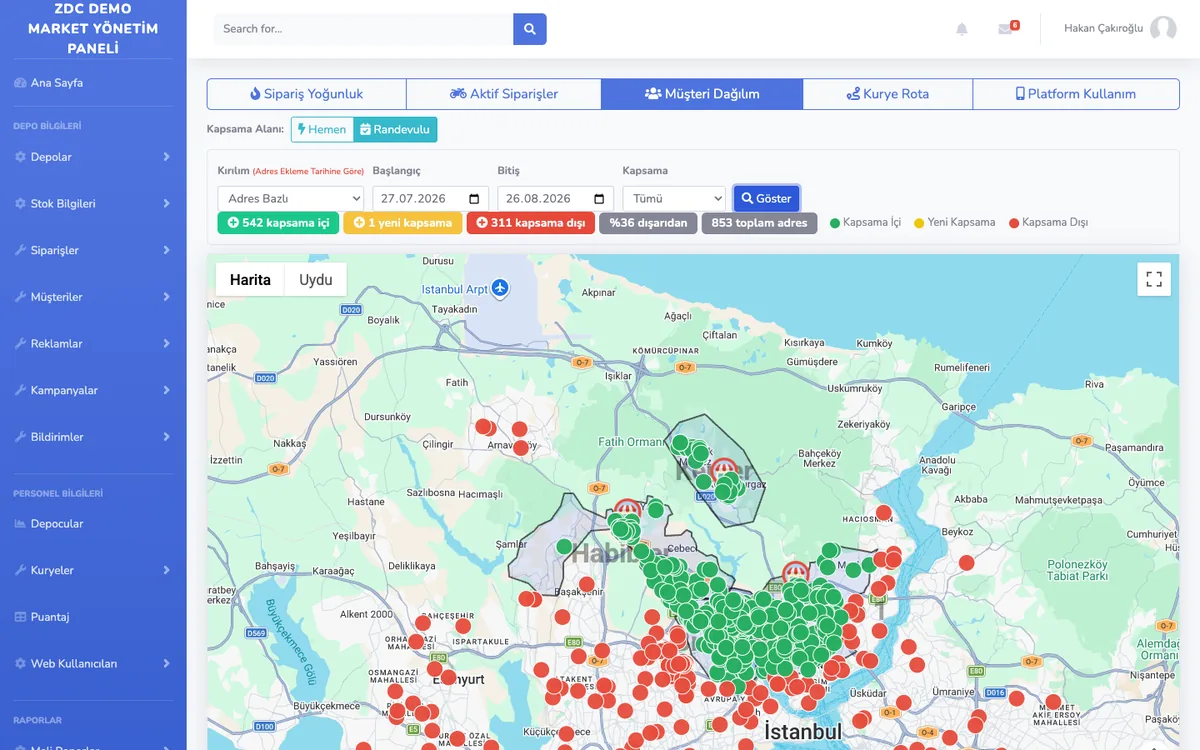Switch to Sipariş Yoğunluk tab
This screenshot has height=750, width=1200.
click(x=306, y=94)
